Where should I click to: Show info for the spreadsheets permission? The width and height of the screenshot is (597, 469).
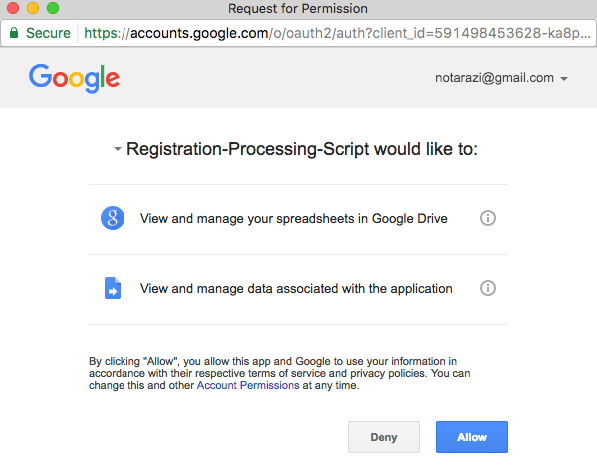pos(488,218)
